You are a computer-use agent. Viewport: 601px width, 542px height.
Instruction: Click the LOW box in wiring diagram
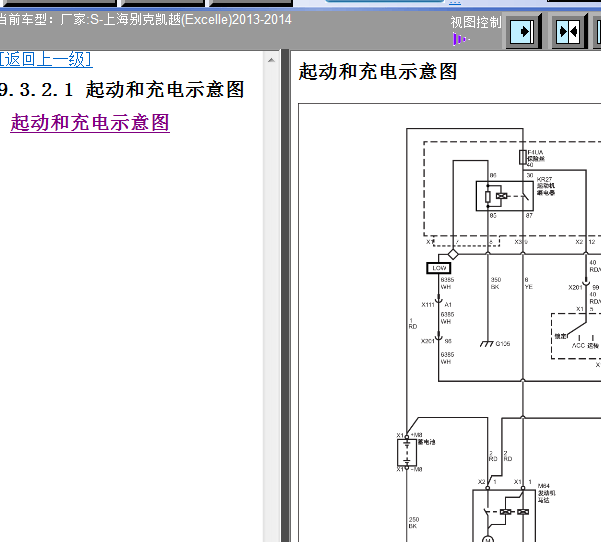coord(439,268)
